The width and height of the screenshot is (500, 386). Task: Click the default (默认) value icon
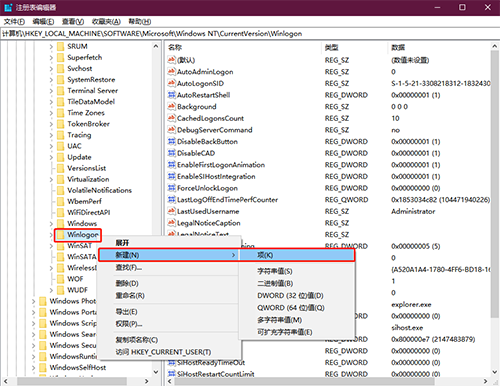pyautogui.click(x=171, y=60)
